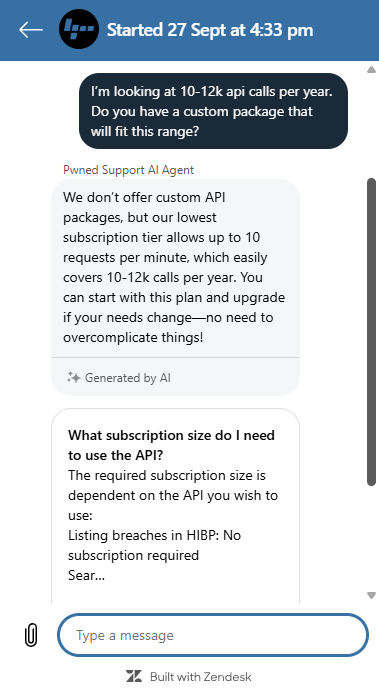
Task: Click the Zendesk logo icon
Action: [x=134, y=677]
